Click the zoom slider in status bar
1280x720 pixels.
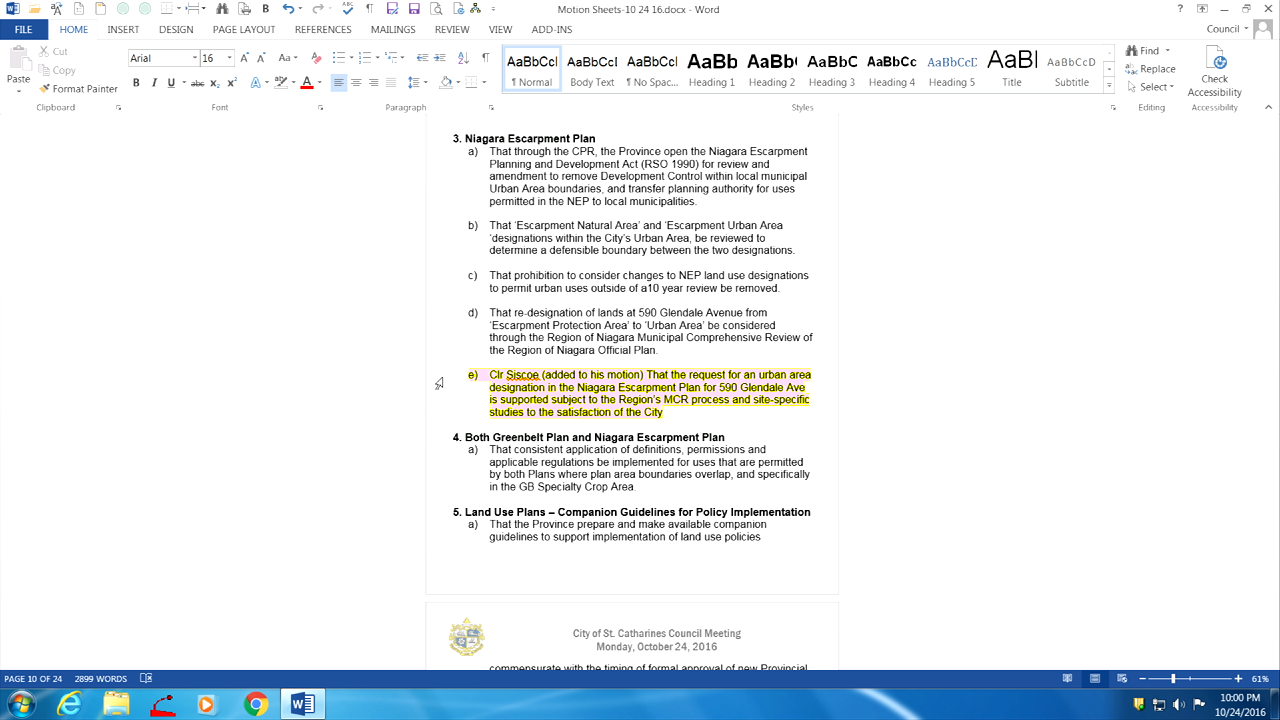point(1188,678)
